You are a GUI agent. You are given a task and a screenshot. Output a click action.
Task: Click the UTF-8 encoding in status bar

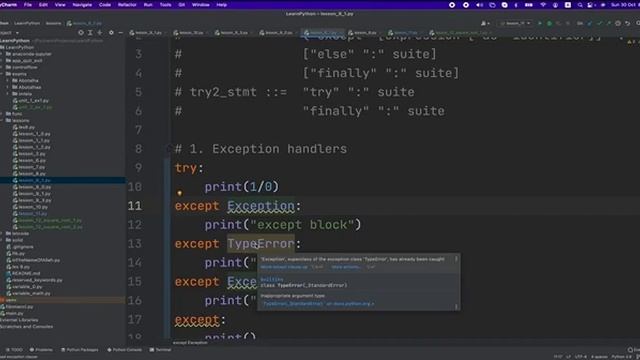point(581,357)
